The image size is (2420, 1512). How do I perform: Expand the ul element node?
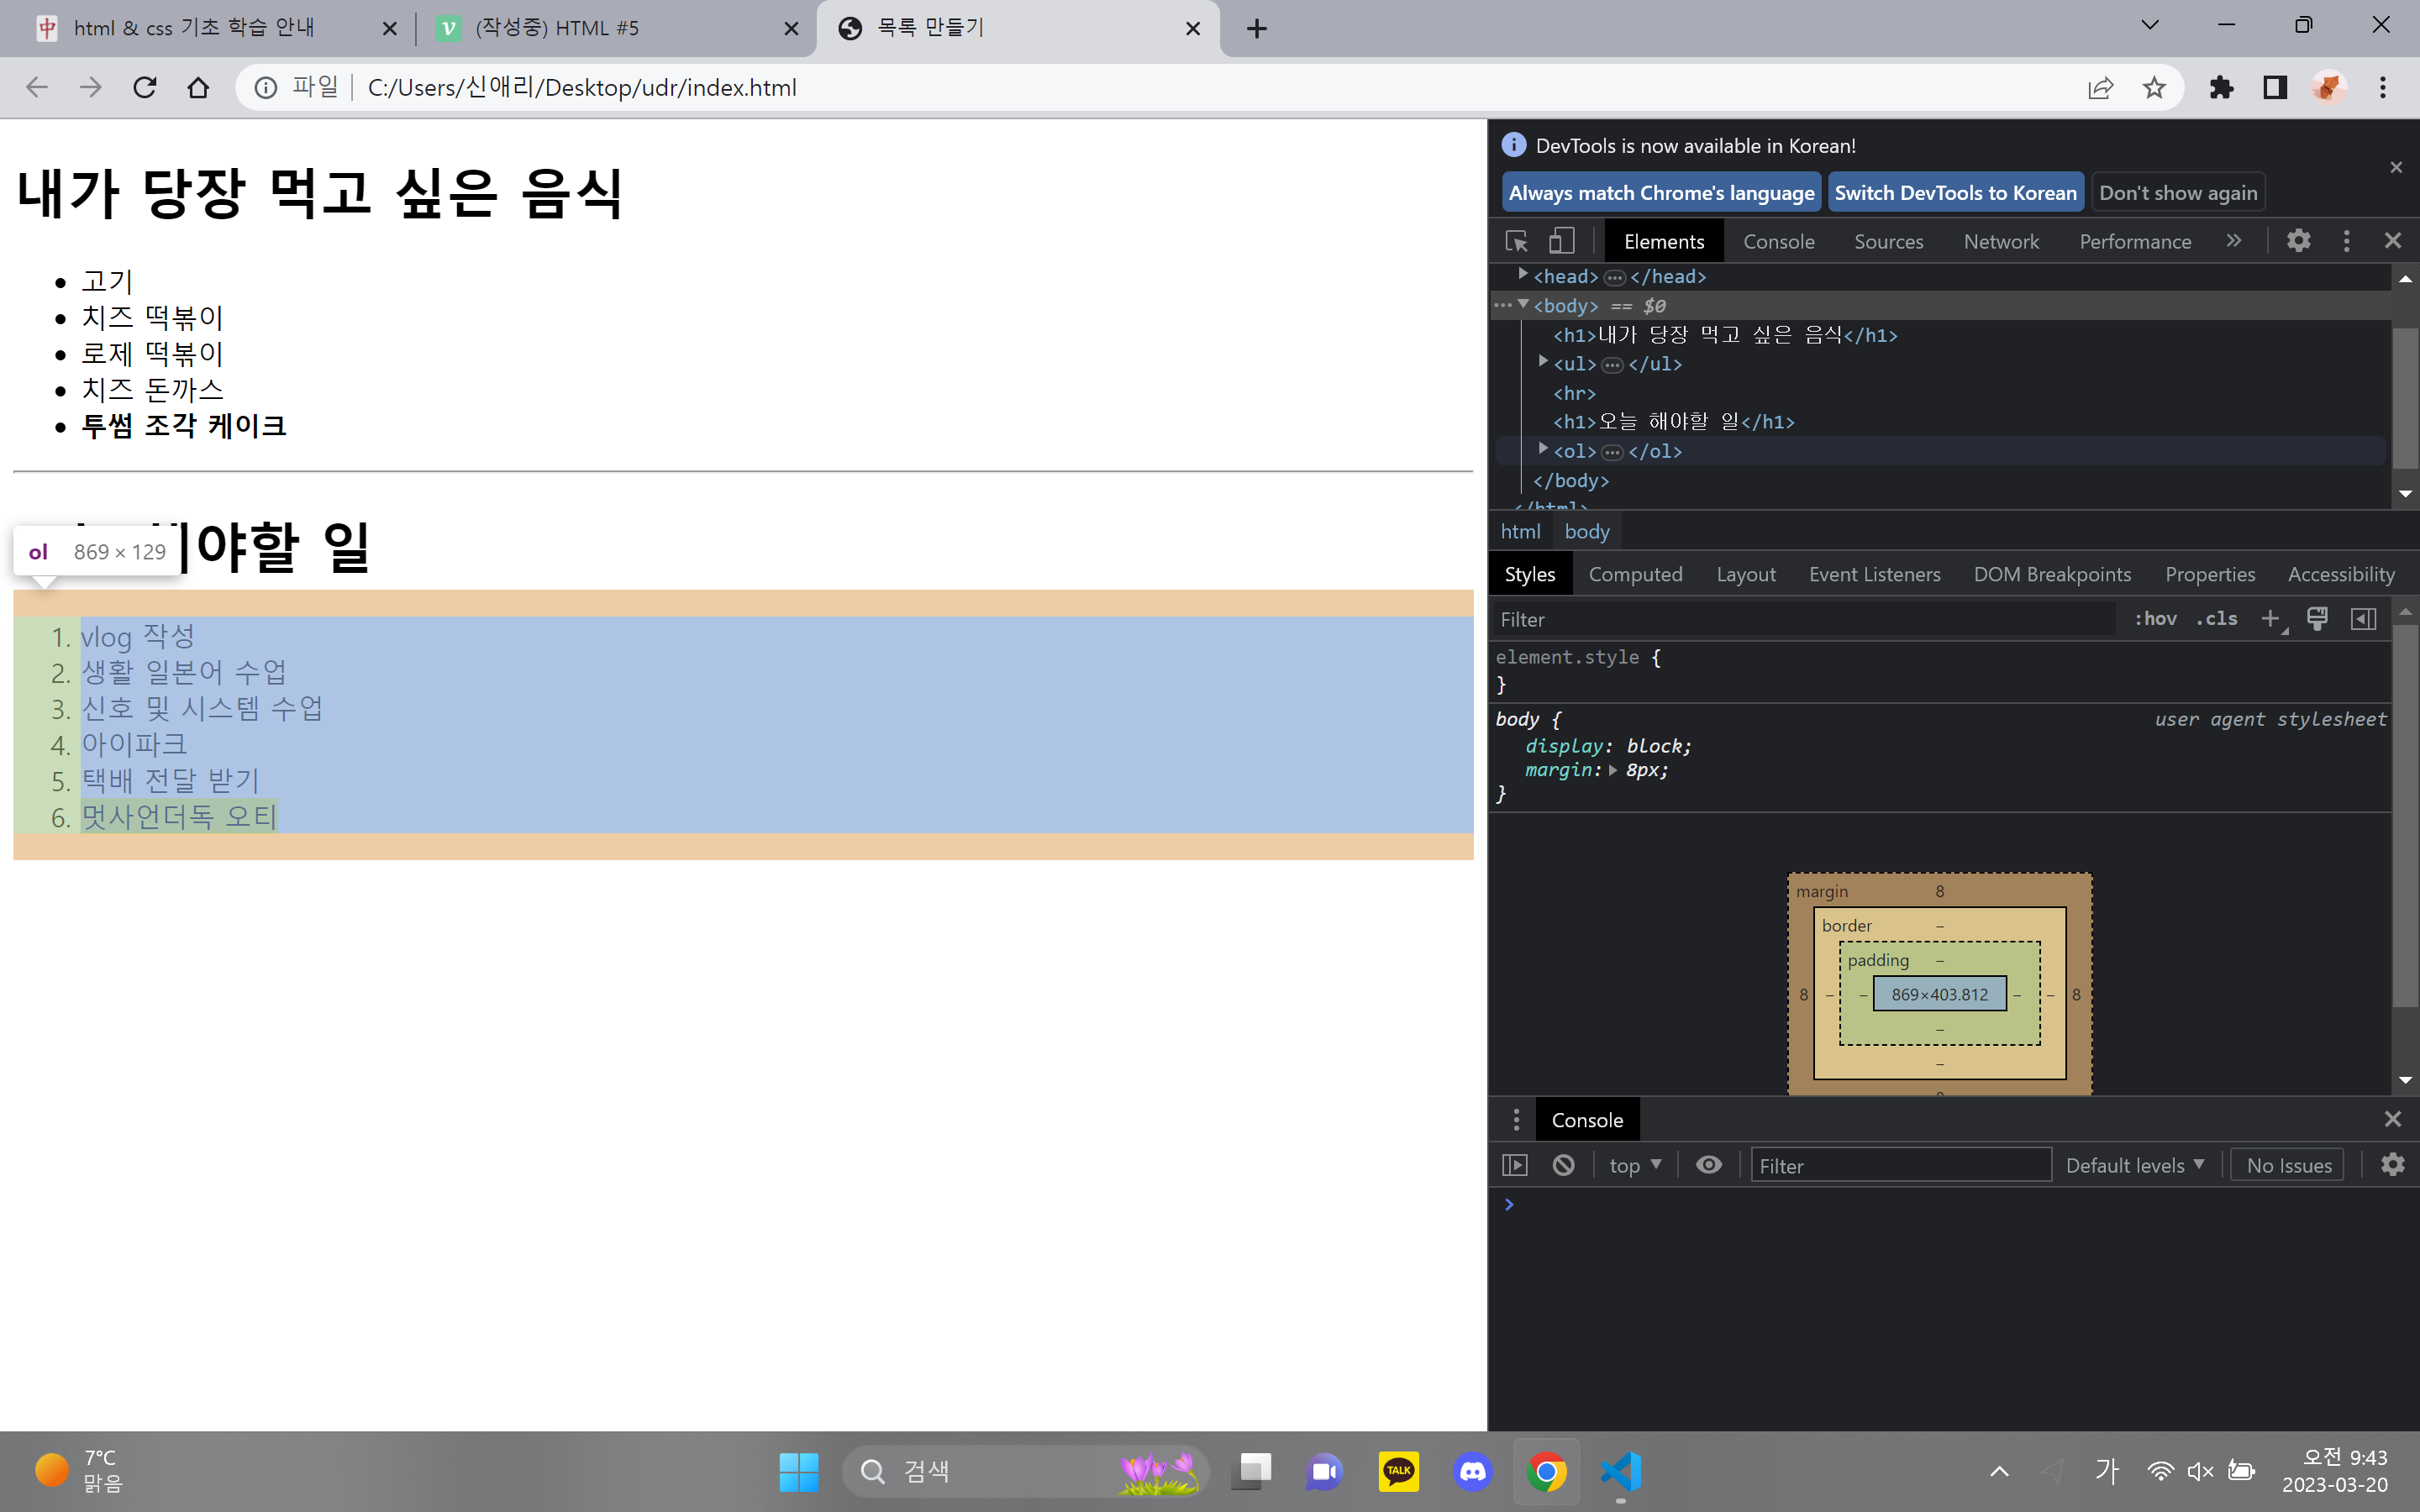tap(1543, 363)
